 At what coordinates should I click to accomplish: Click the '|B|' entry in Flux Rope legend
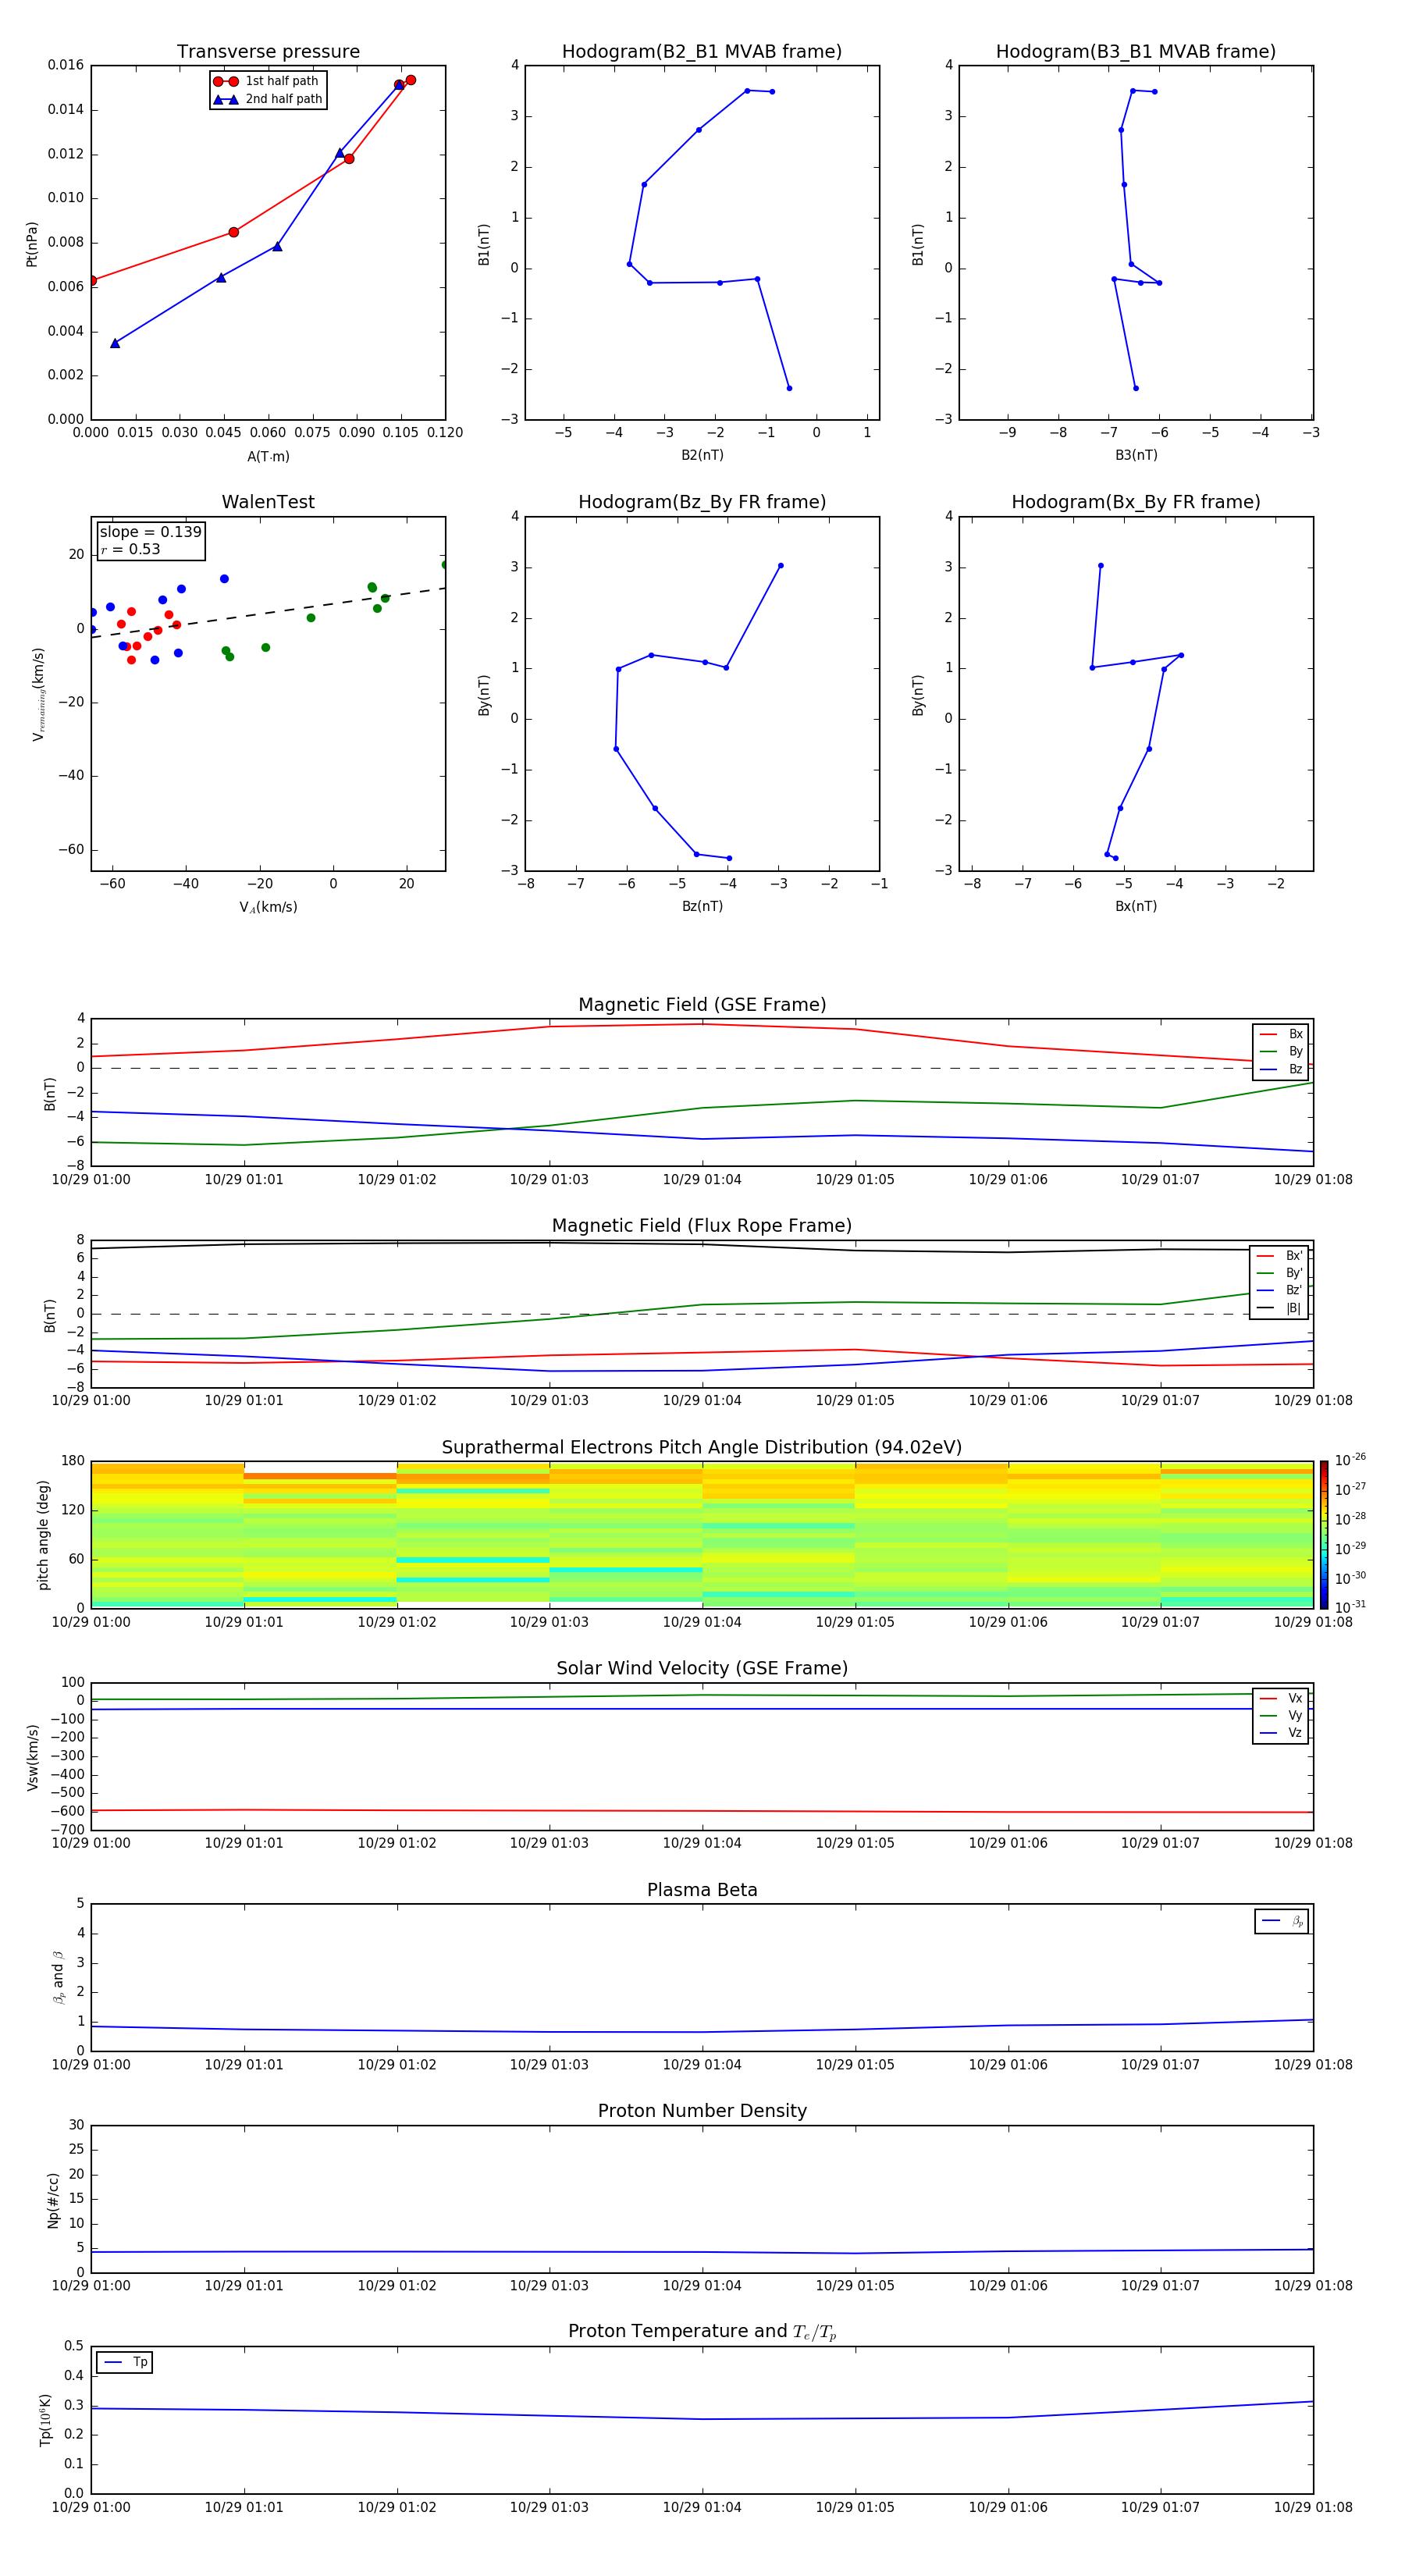[1280, 1308]
